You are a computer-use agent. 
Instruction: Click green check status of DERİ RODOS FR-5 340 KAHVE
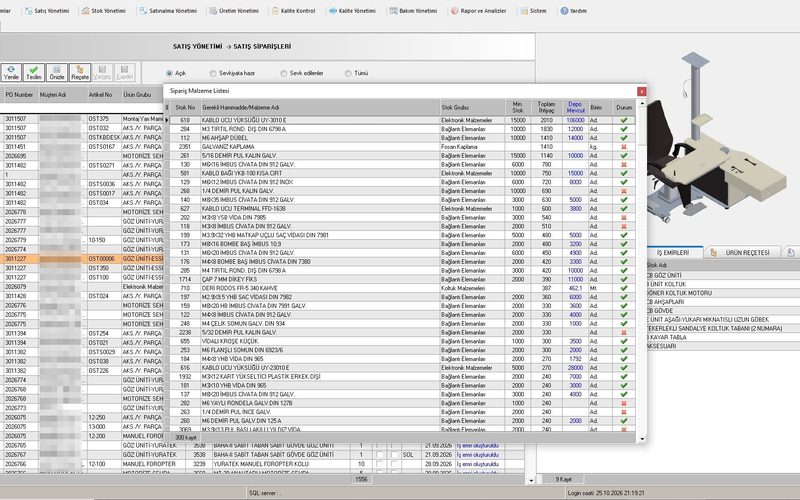click(x=623, y=288)
